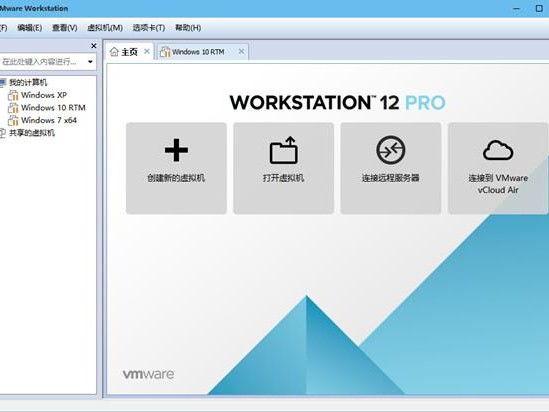The width and height of the screenshot is (549, 412).
Task: Click the cloud icon for vCloud Air
Action: coord(498,151)
